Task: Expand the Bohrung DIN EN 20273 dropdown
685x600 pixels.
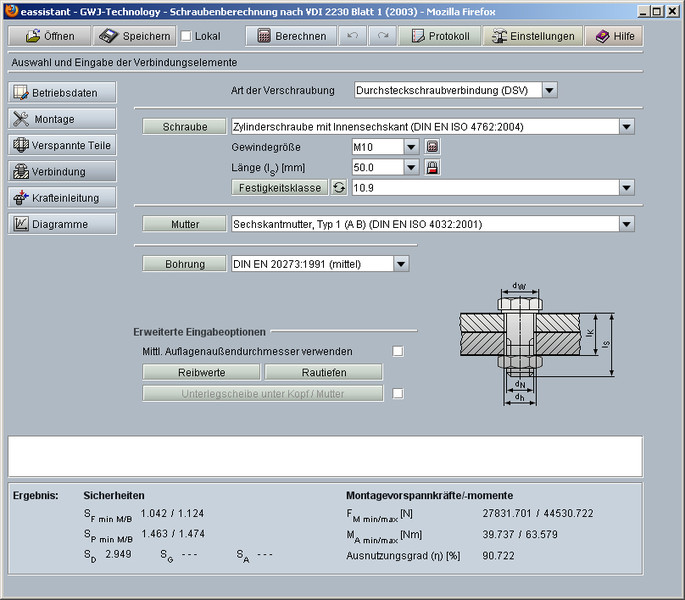Action: (401, 264)
